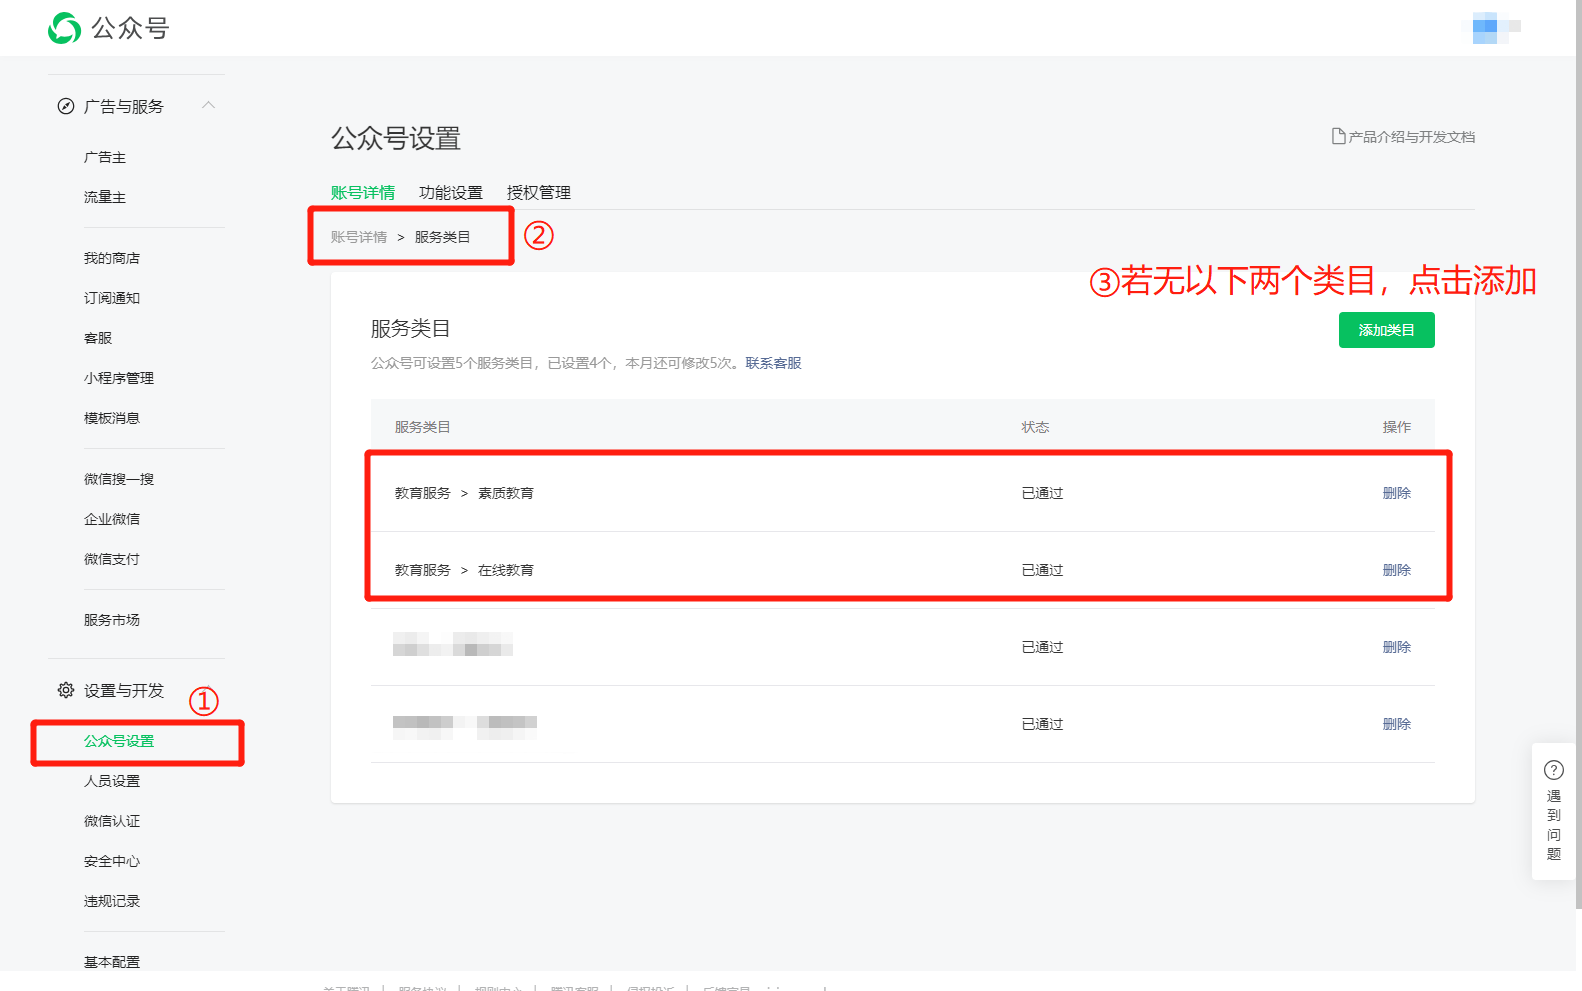Open 微信搜一搜 in the sidebar
Viewport: 1582px width, 991px height.
pyautogui.click(x=119, y=479)
